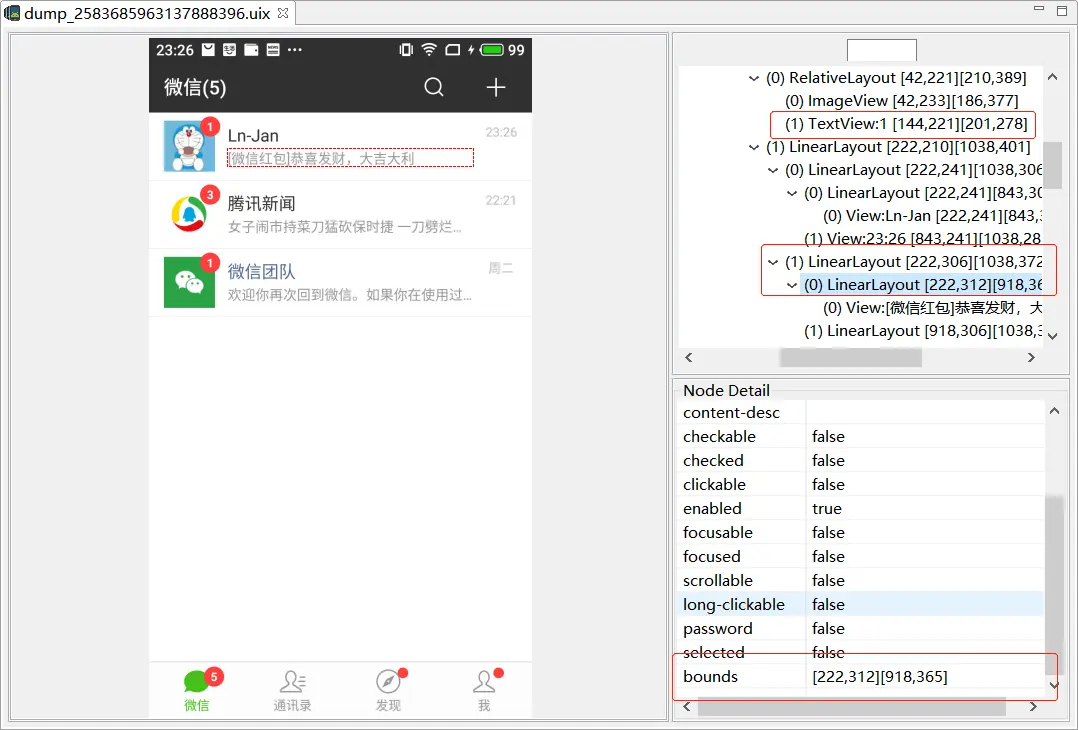1078x730 pixels.
Task: Select View:[微信红包]恭喜发财 tree node
Action: click(x=932, y=308)
